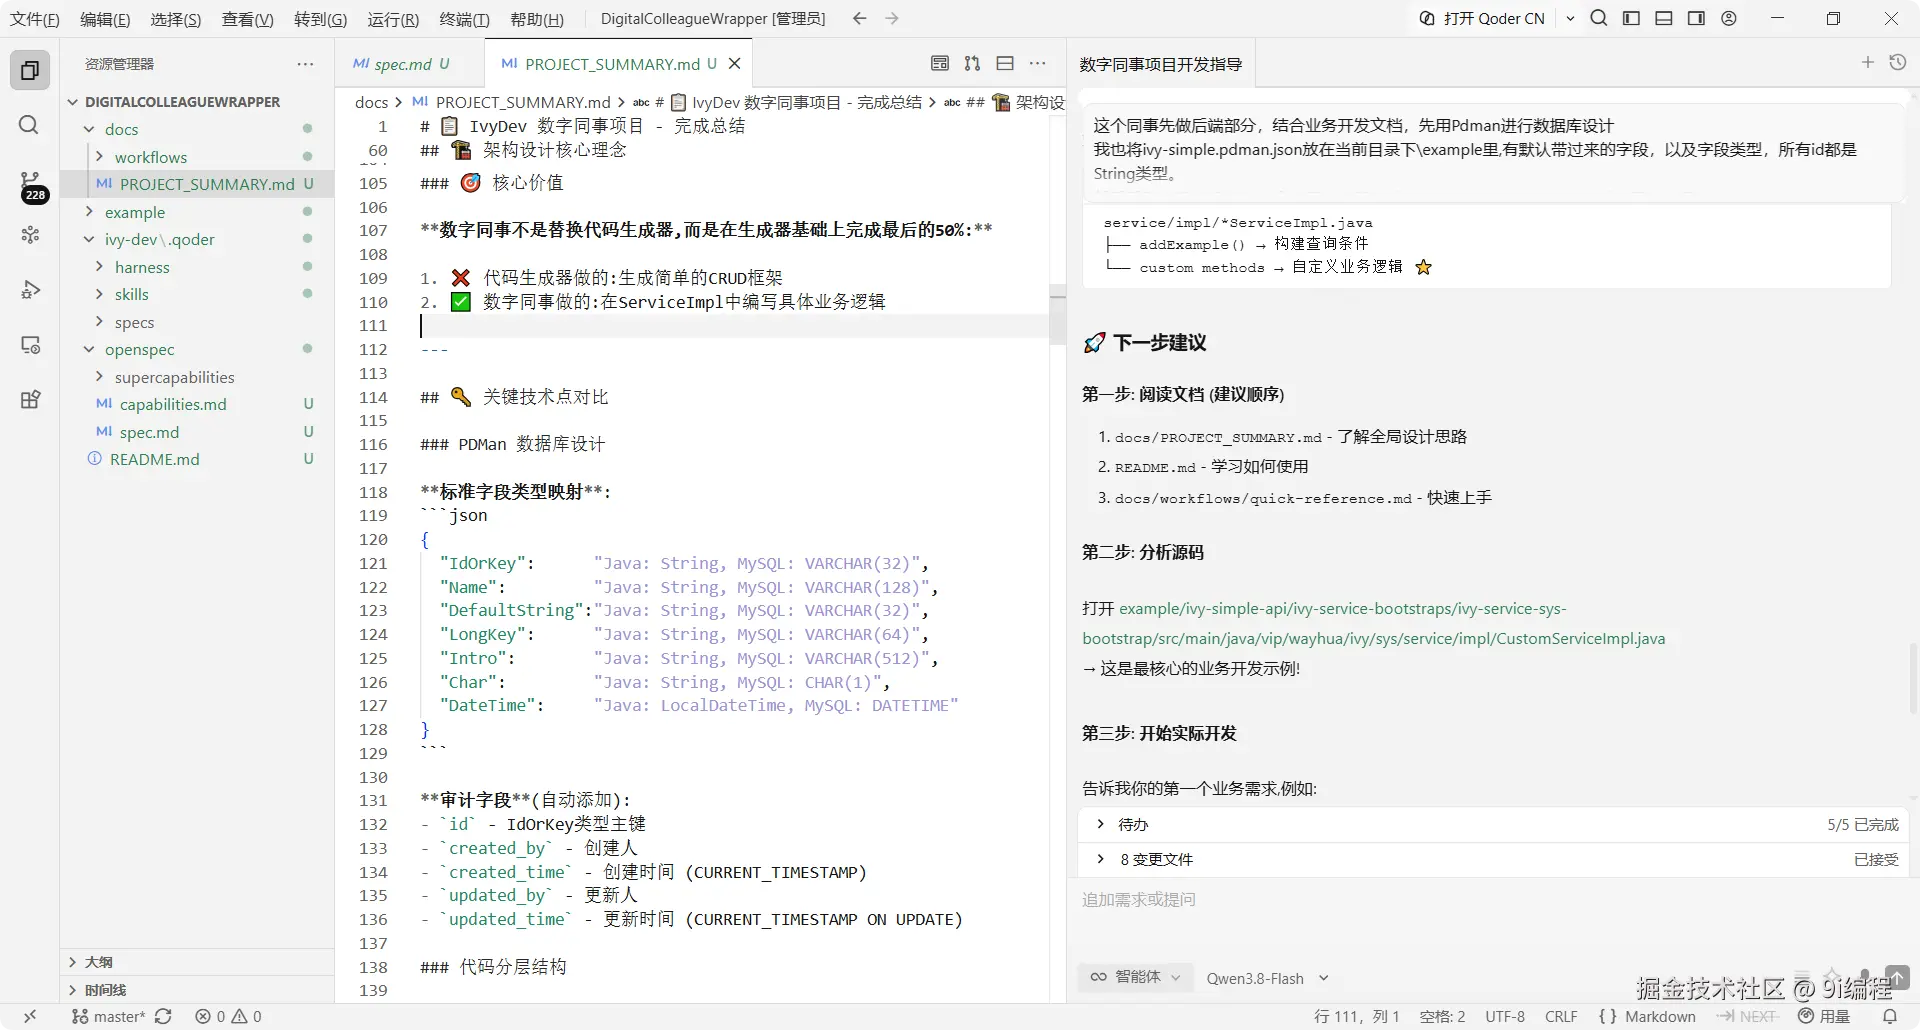Expand the 待办 todo section
This screenshot has width=1920, height=1030.
[1491, 824]
